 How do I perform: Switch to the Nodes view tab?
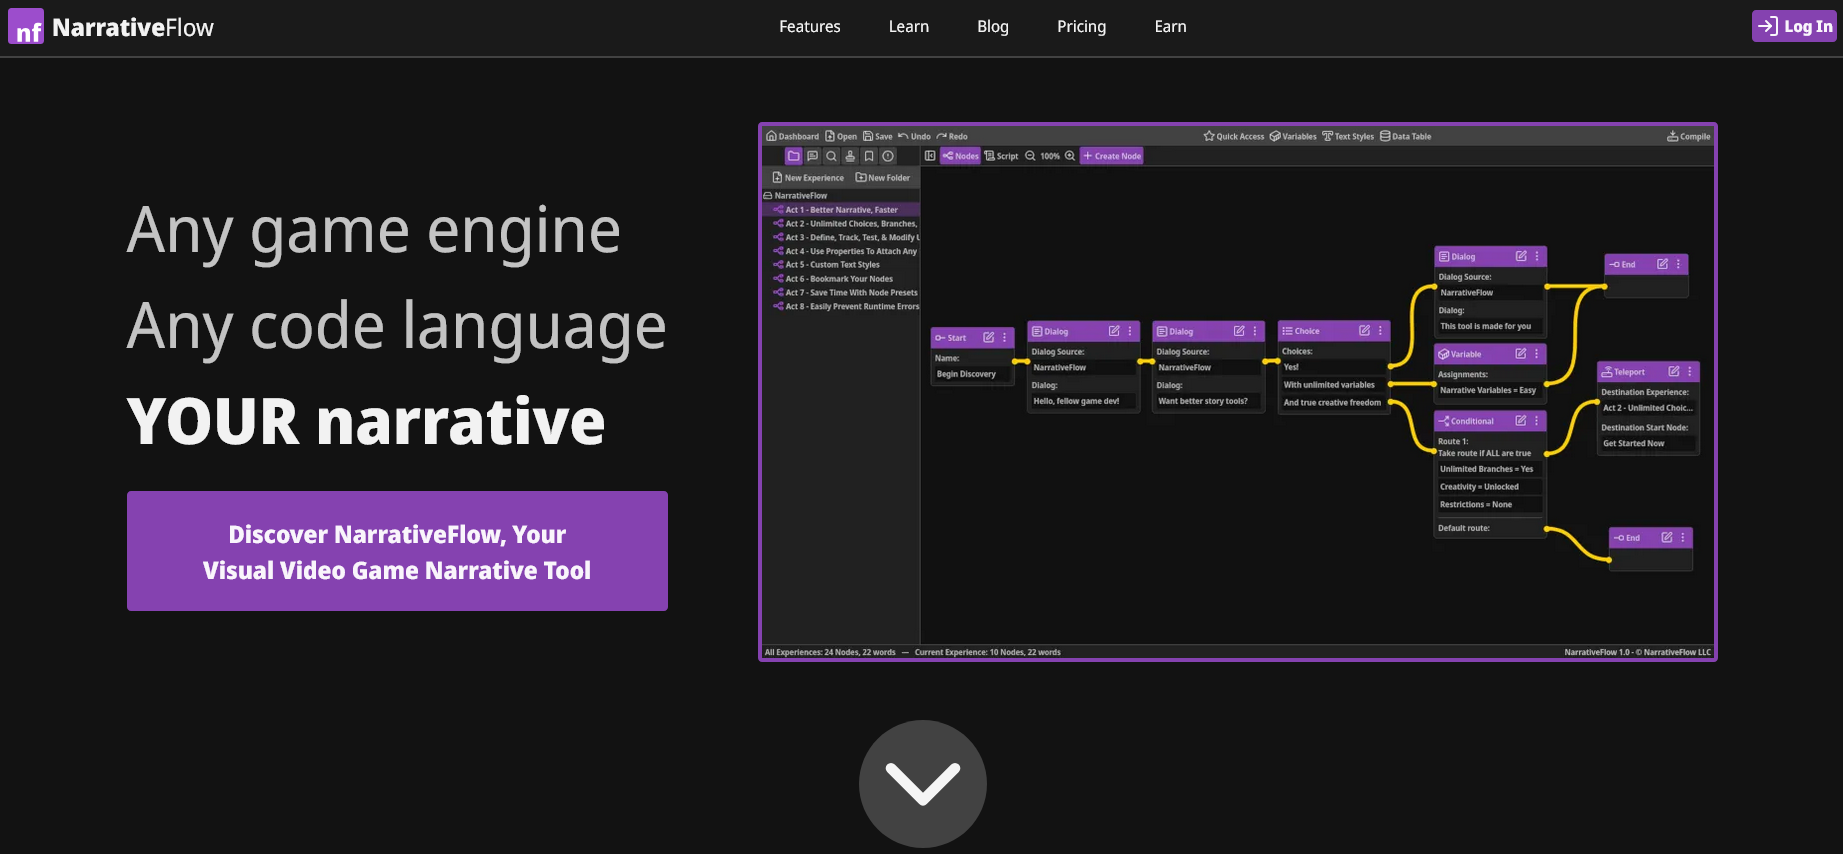click(x=960, y=156)
